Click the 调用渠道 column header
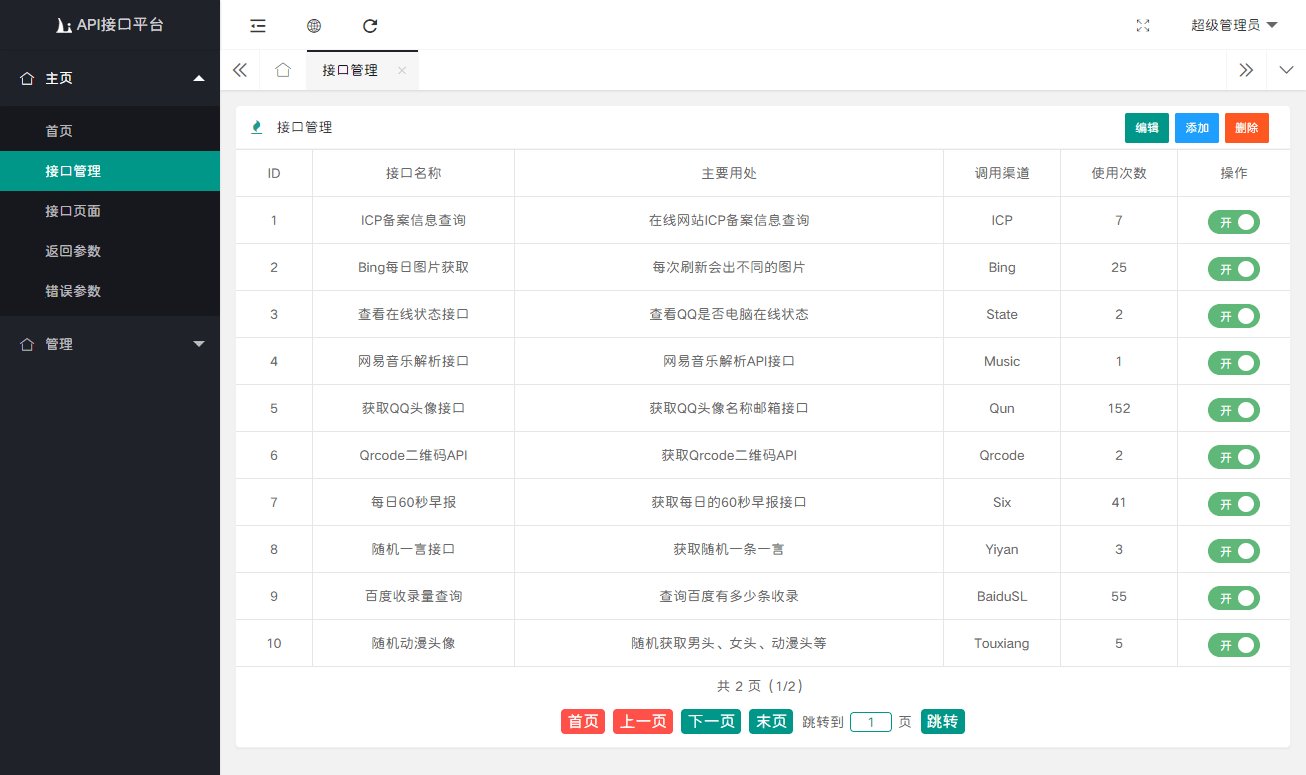This screenshot has width=1306, height=775. point(1002,173)
